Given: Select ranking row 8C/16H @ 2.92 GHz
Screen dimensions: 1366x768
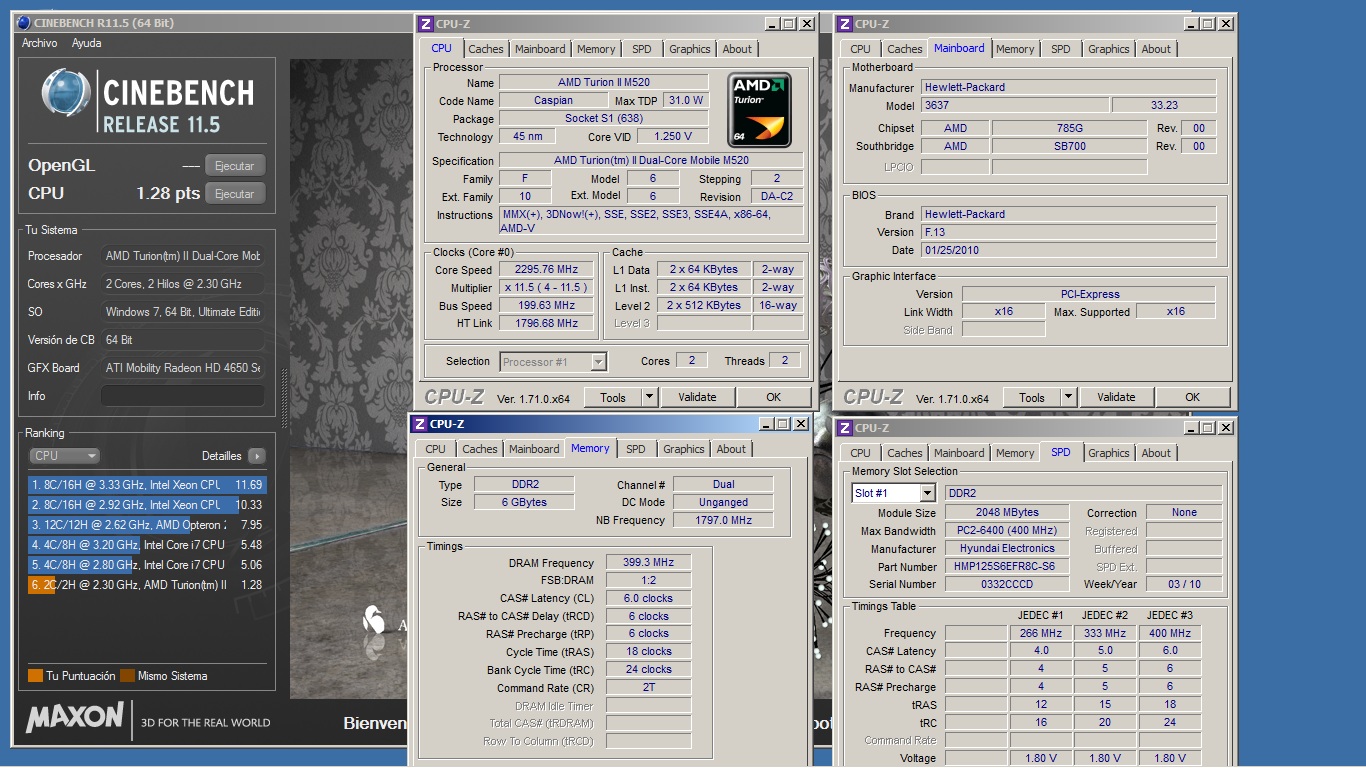Looking at the screenshot, I should [147, 505].
